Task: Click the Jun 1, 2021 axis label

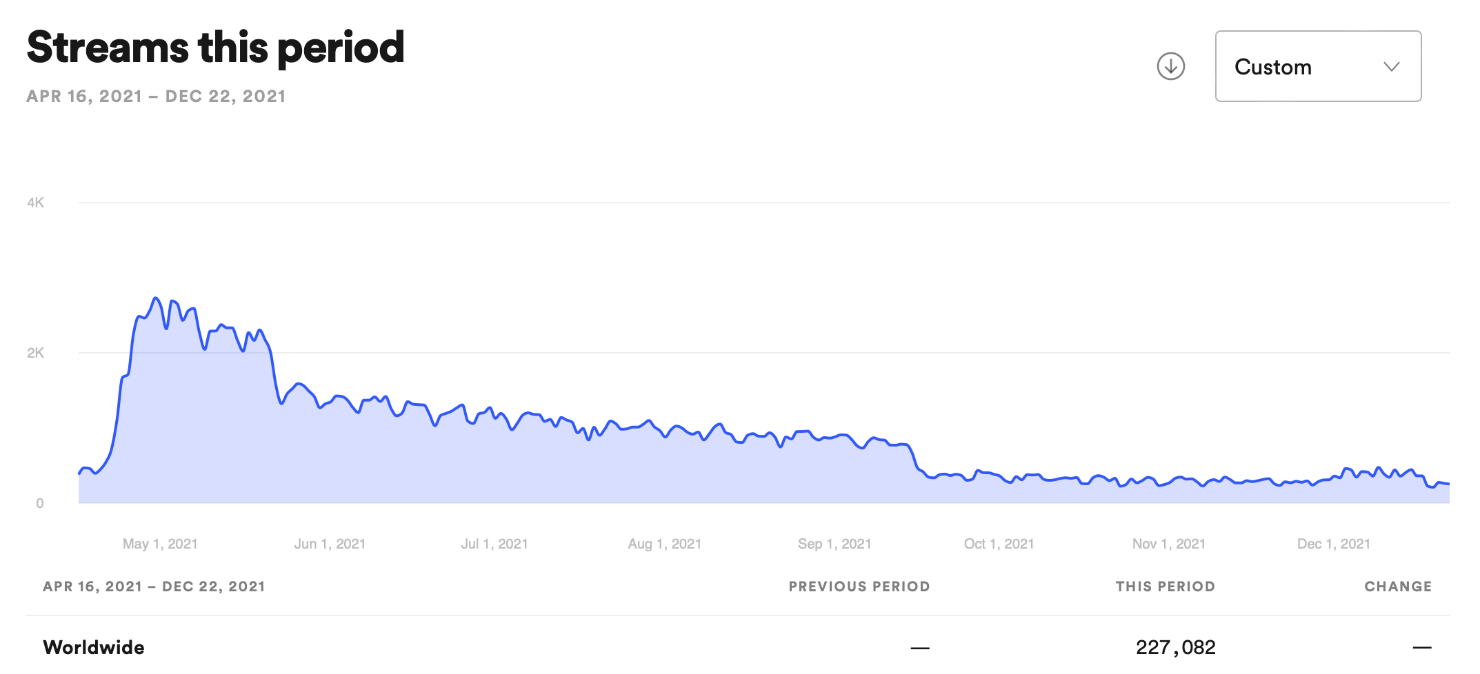Action: pos(329,544)
